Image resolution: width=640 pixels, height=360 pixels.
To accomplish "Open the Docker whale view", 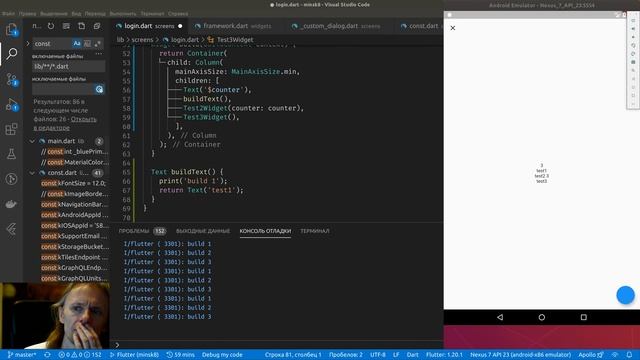I will (11, 204).
